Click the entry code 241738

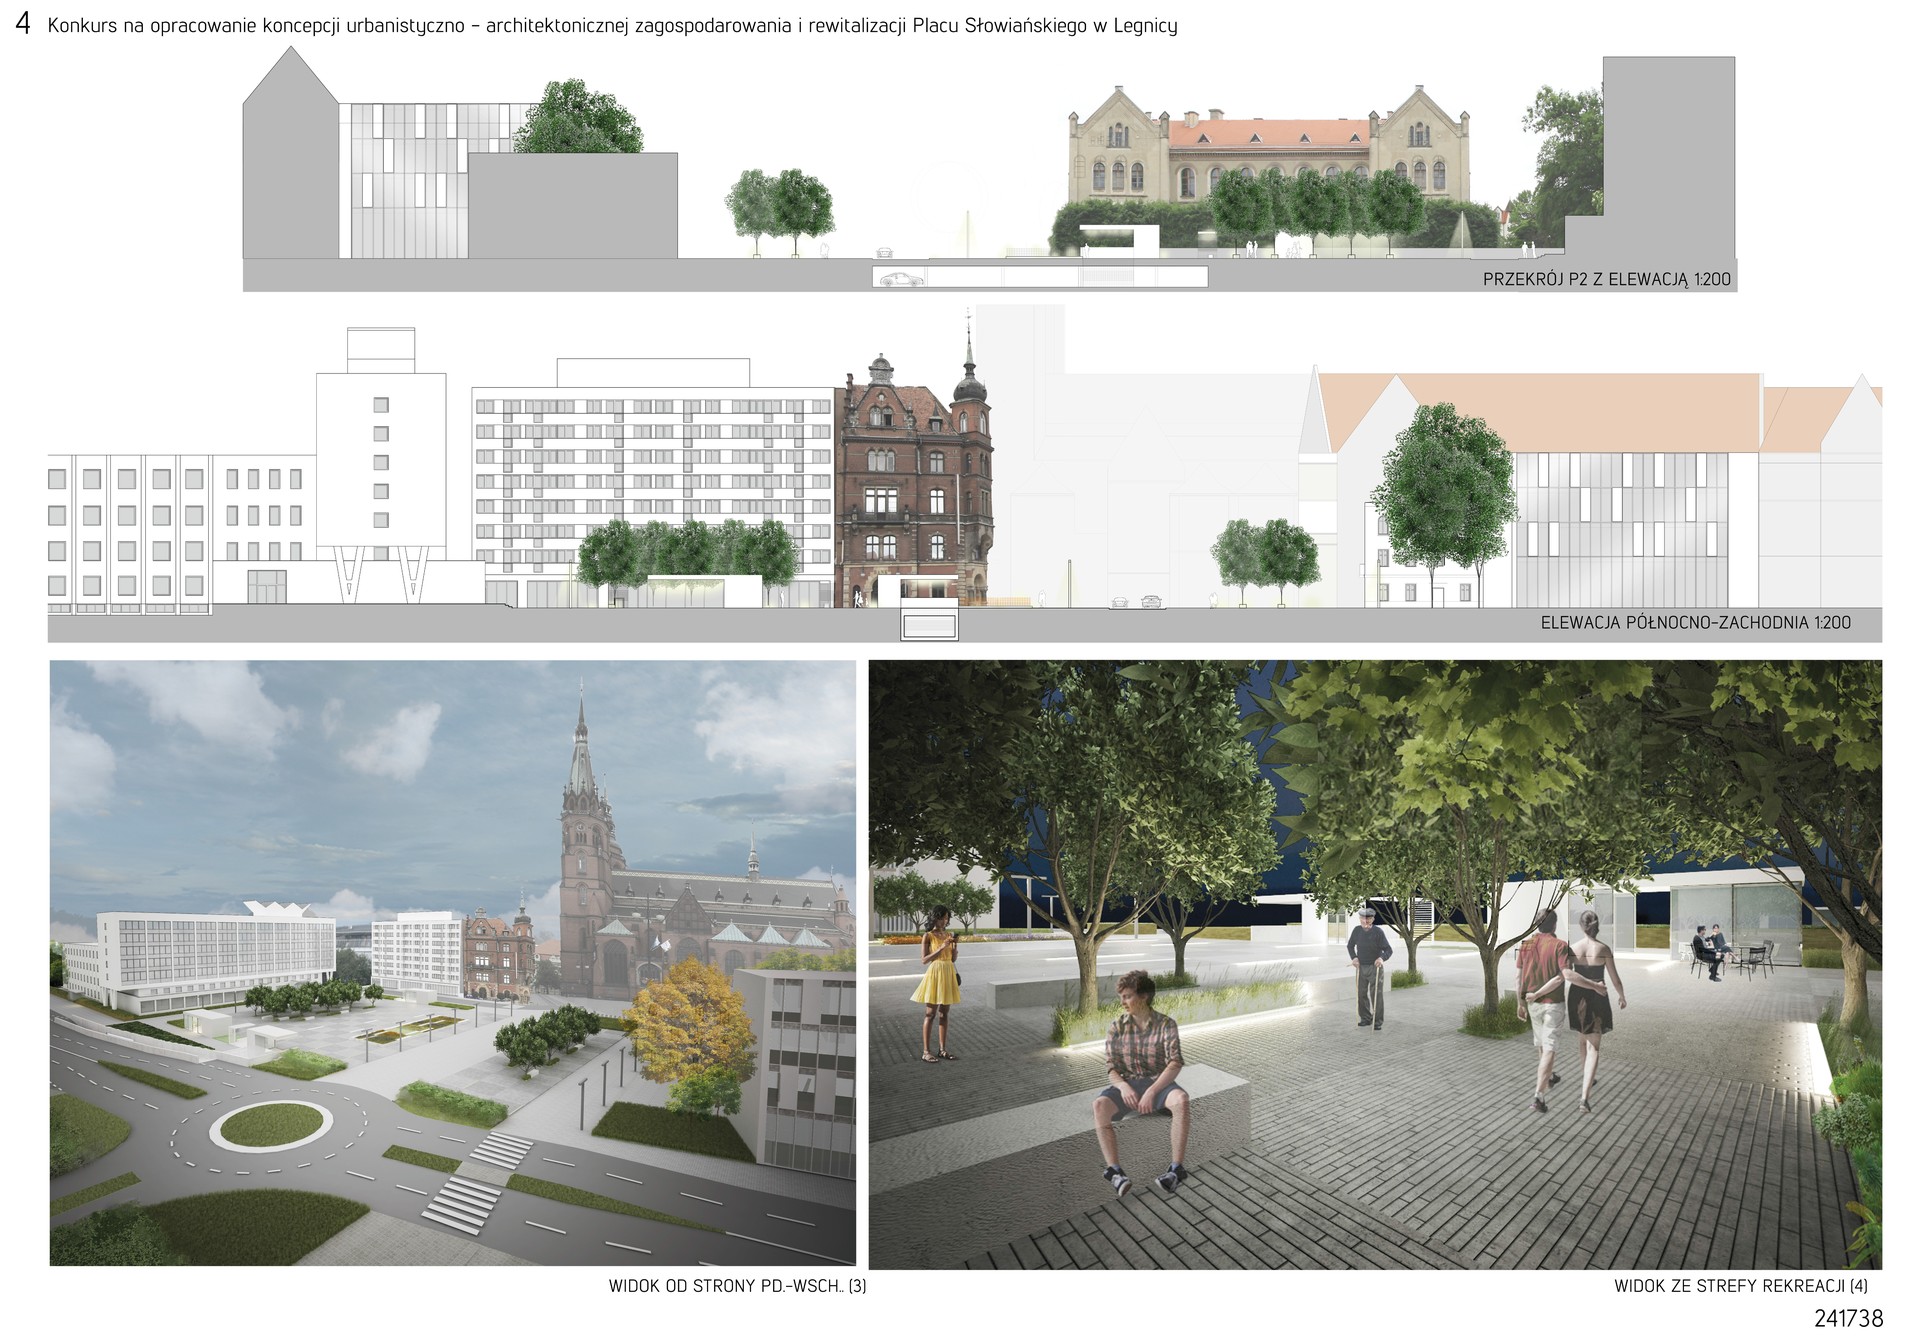pos(1848,1318)
